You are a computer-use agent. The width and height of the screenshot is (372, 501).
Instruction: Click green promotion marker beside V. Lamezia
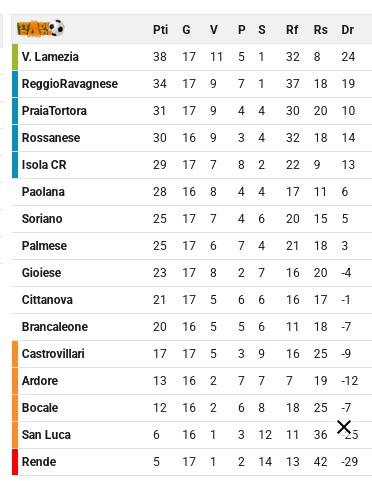click(x=15, y=57)
